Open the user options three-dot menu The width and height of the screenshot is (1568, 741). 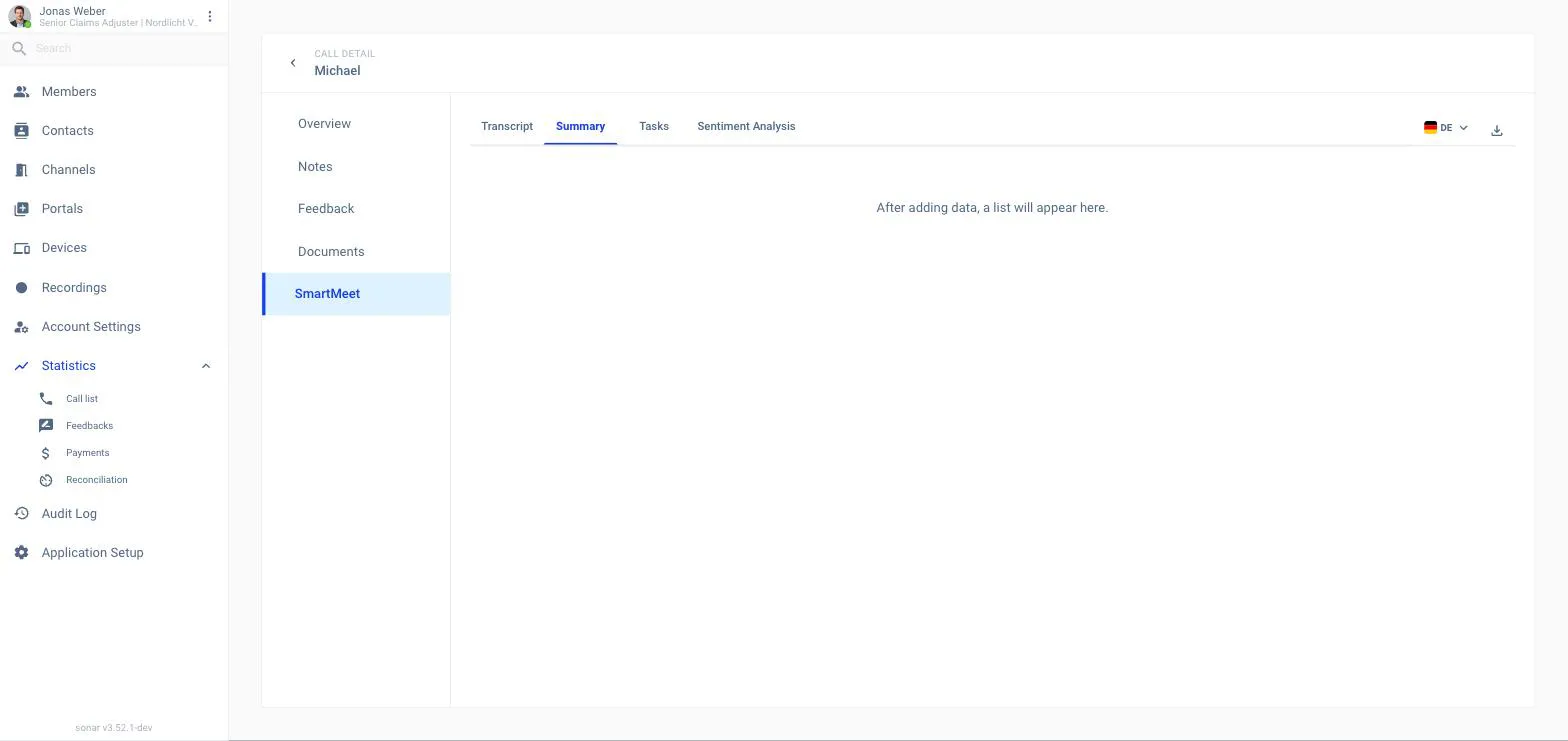click(210, 16)
